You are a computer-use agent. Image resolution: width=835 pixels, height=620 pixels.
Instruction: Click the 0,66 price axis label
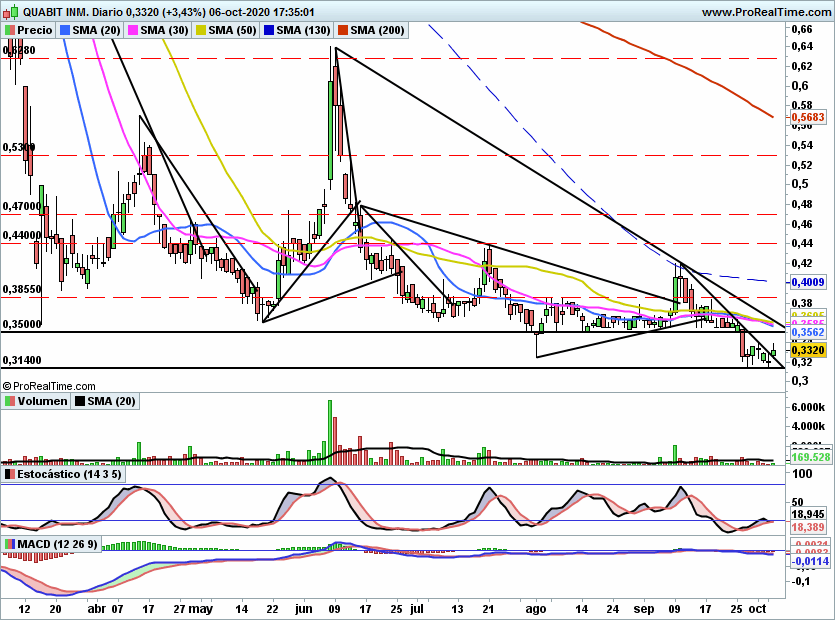pyautogui.click(x=802, y=29)
